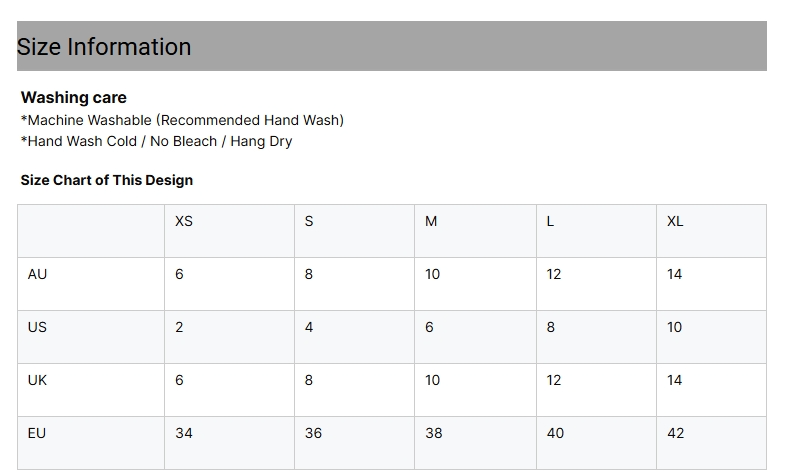
Task: Select the L column header
Action: (550, 221)
